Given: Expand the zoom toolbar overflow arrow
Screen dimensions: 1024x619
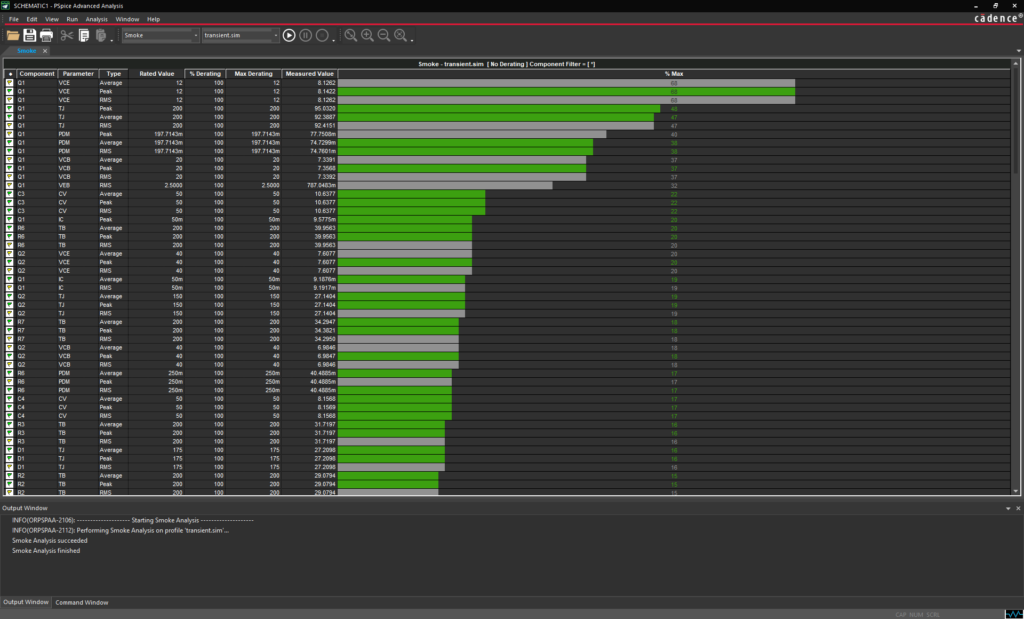Looking at the screenshot, I should (x=412, y=40).
